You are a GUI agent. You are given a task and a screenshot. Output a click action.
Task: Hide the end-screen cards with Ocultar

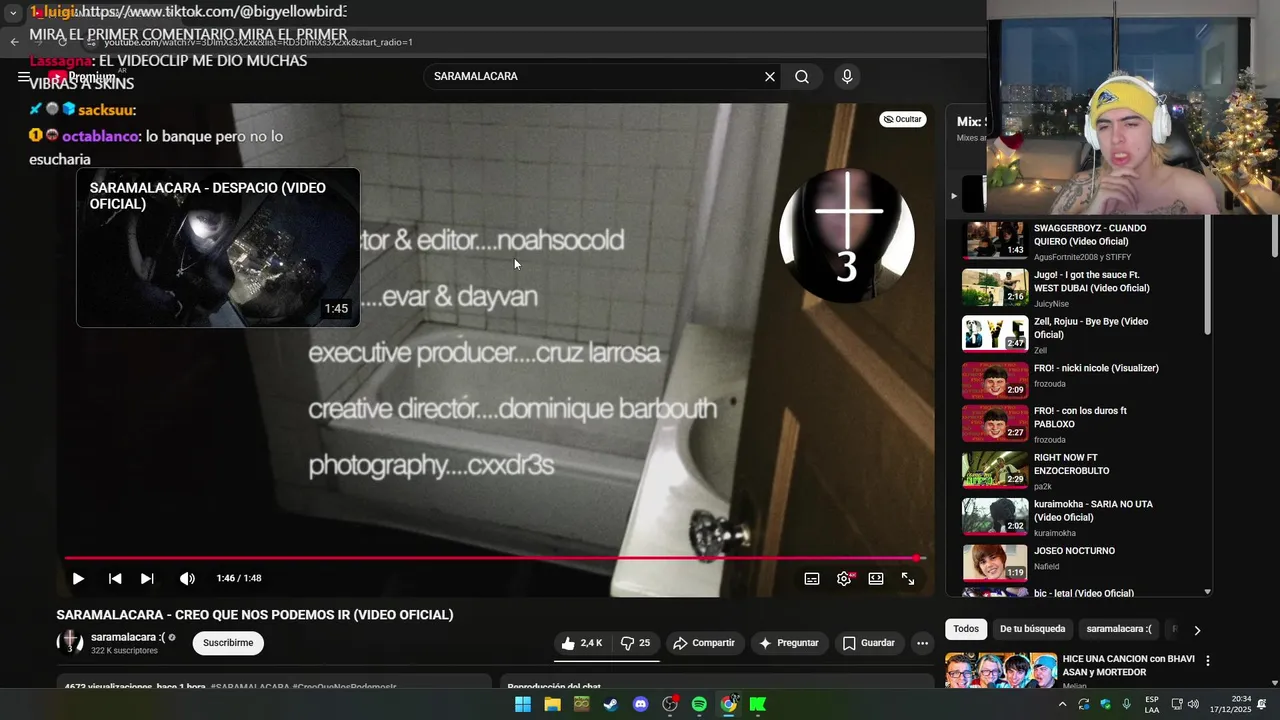tap(903, 119)
